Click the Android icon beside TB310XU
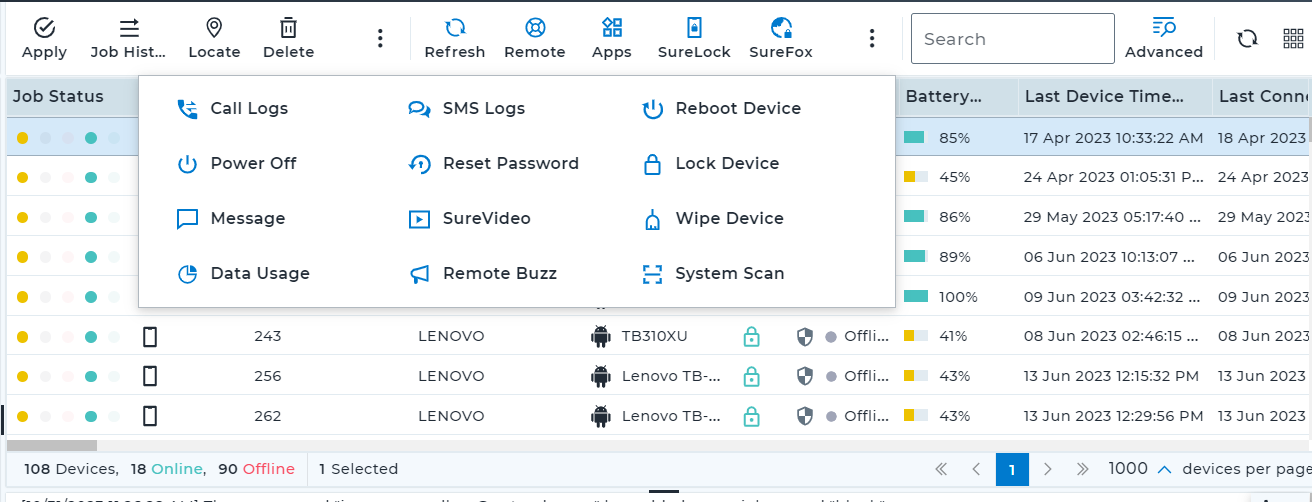The width and height of the screenshot is (1312, 502). coord(600,336)
